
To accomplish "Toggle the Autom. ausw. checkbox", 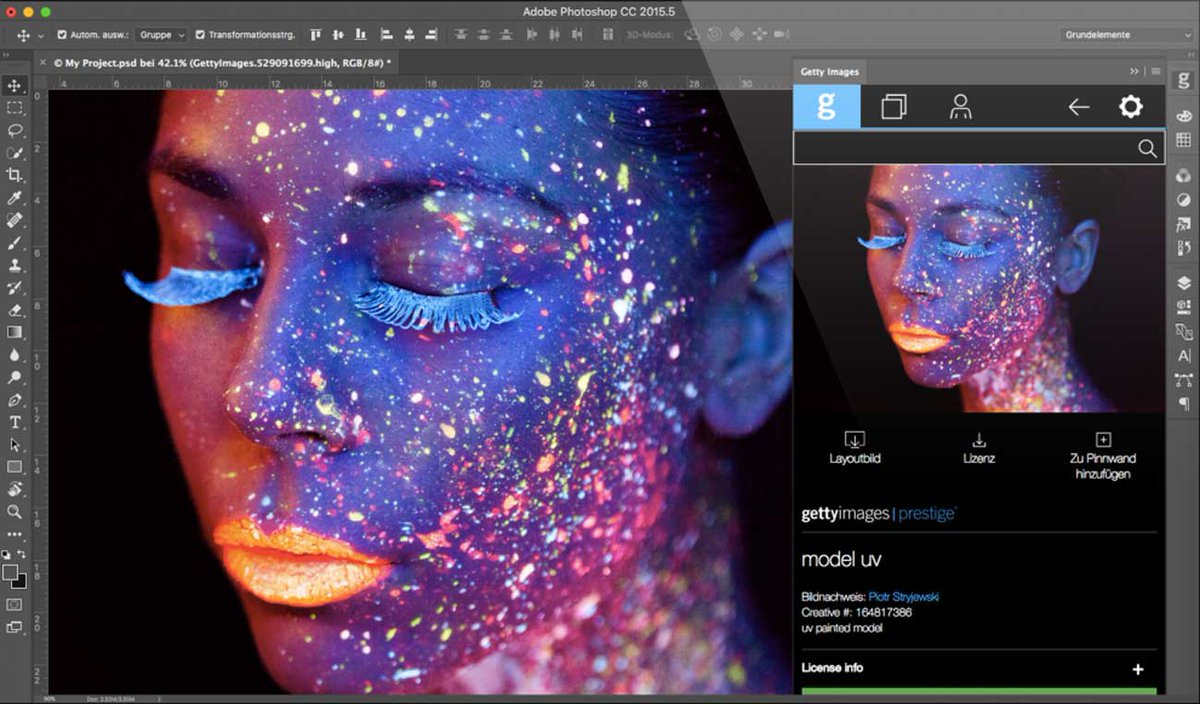I will pyautogui.click(x=63, y=35).
